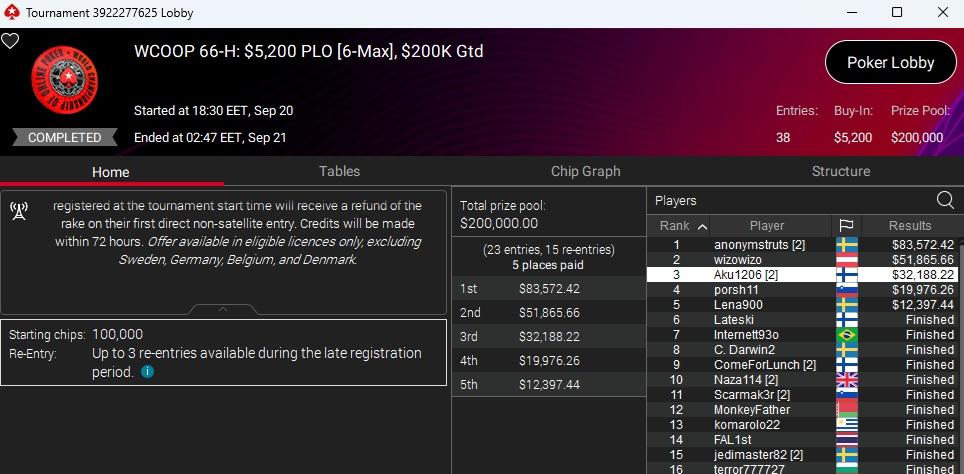Toggle Rank column sort order

[x=683, y=226]
